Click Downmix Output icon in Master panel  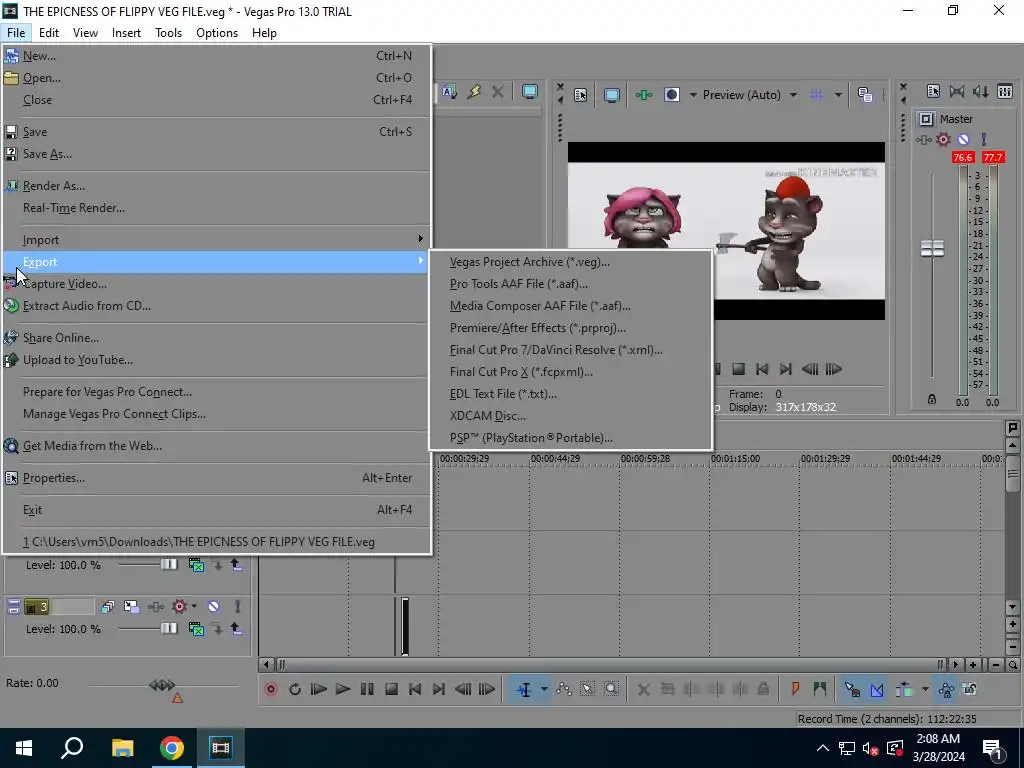957,91
